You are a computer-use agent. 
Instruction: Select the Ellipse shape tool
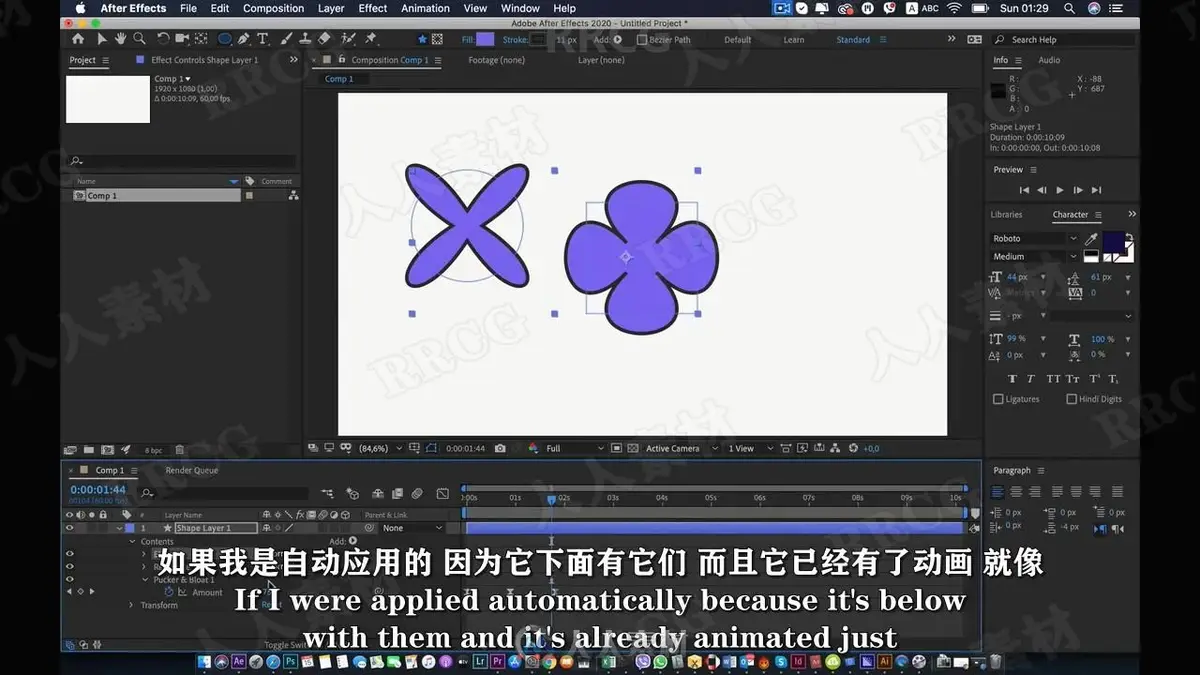click(x=225, y=39)
